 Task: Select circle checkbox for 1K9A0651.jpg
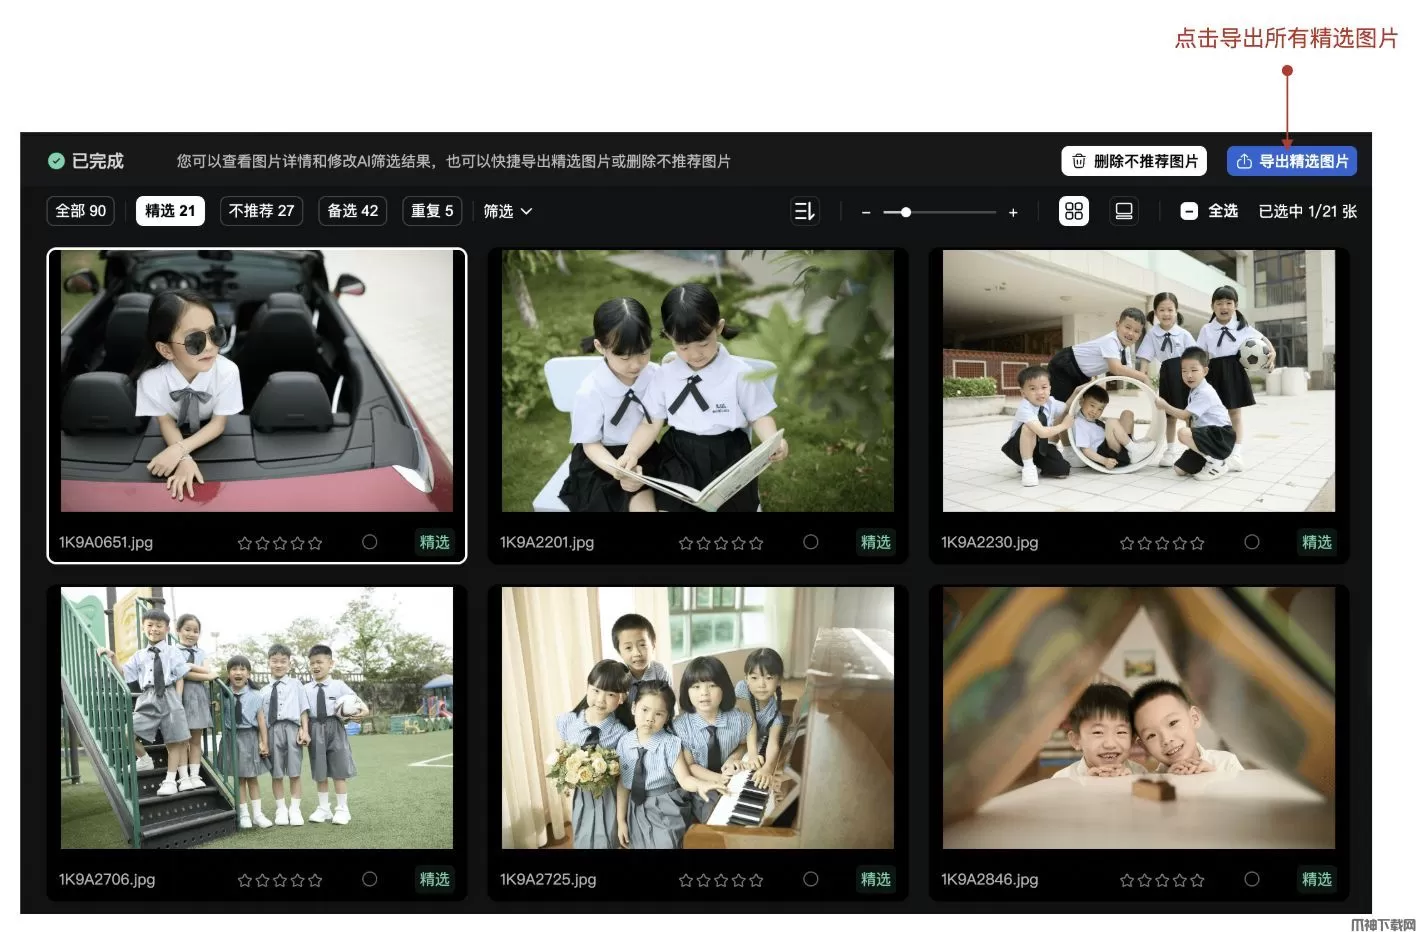370,542
